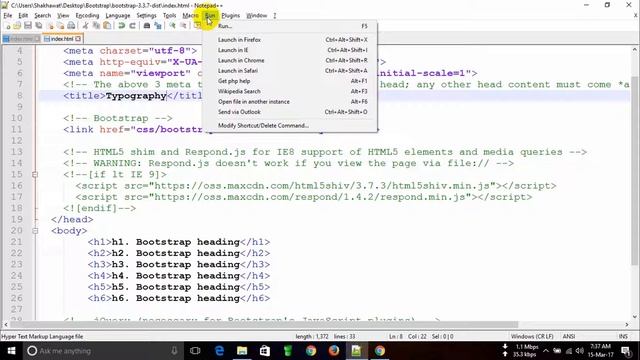Open File Explorer from the taskbar
640x360 pixels.
242,351
